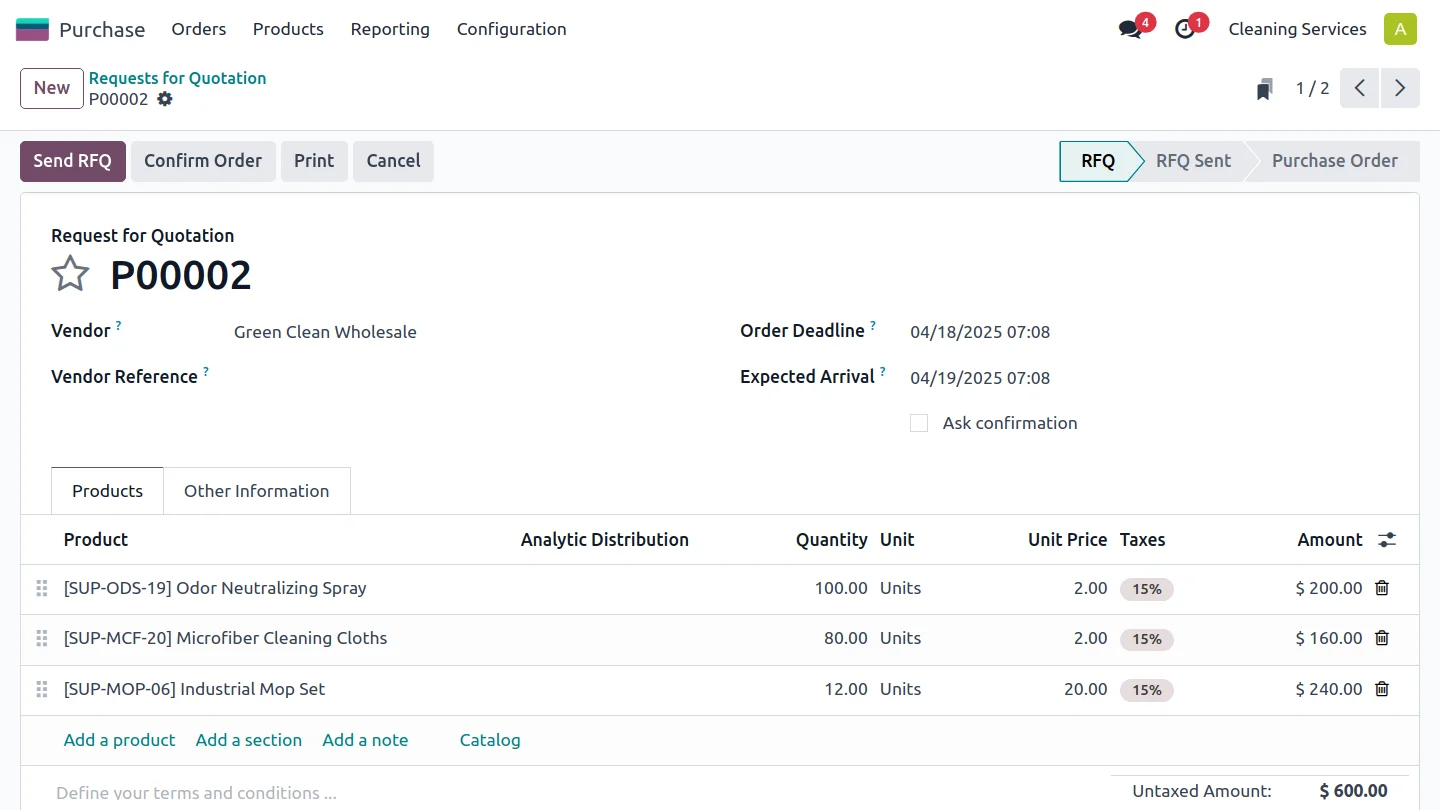Open the Reporting menu
The width and height of the screenshot is (1440, 810).
click(x=390, y=29)
